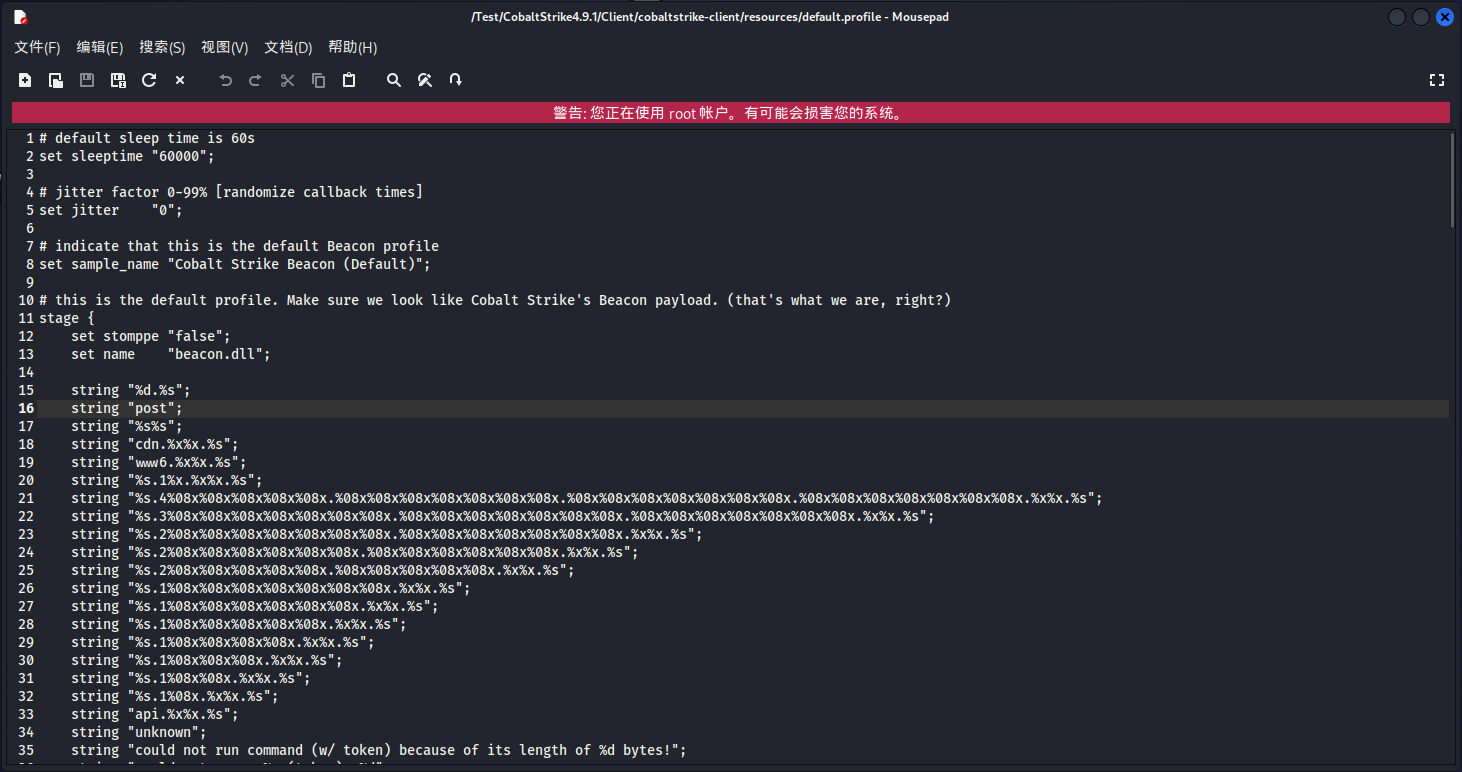
Task: Open the 帮助(H) menu
Action: [352, 47]
